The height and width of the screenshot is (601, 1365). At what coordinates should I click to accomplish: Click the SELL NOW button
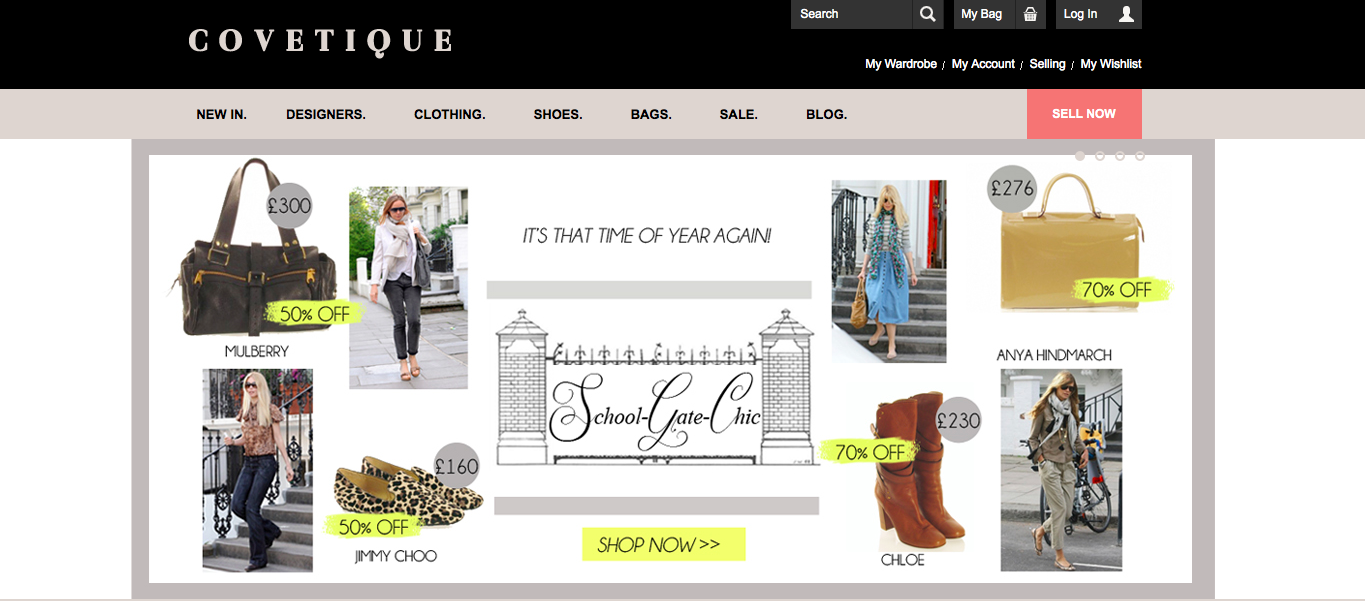(x=1084, y=114)
